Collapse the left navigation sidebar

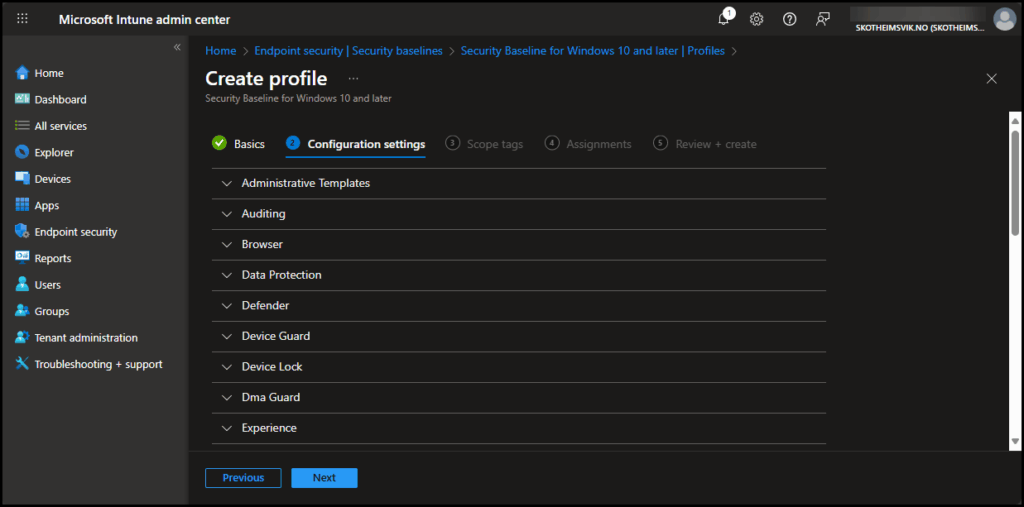tap(177, 47)
